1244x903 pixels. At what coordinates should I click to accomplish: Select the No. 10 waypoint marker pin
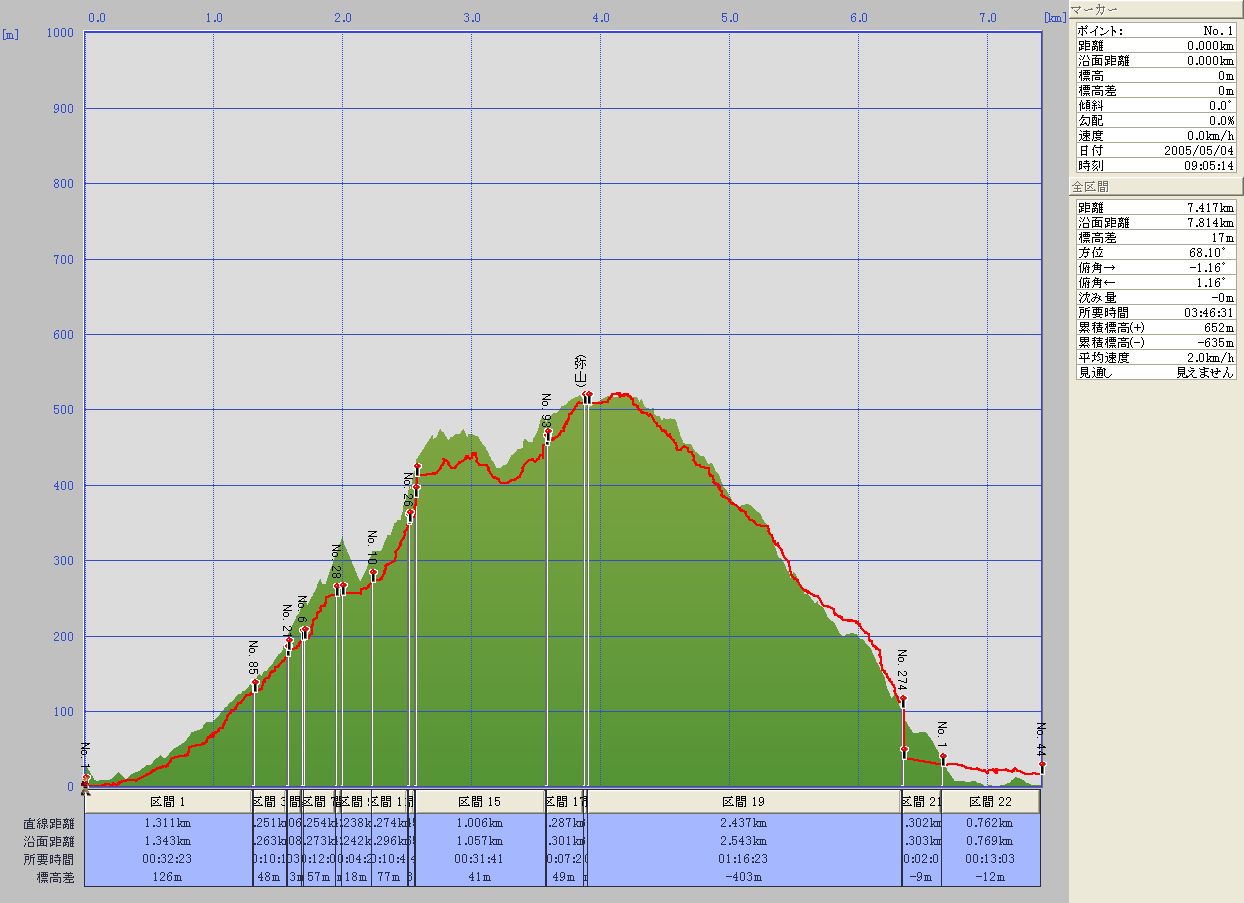[373, 573]
